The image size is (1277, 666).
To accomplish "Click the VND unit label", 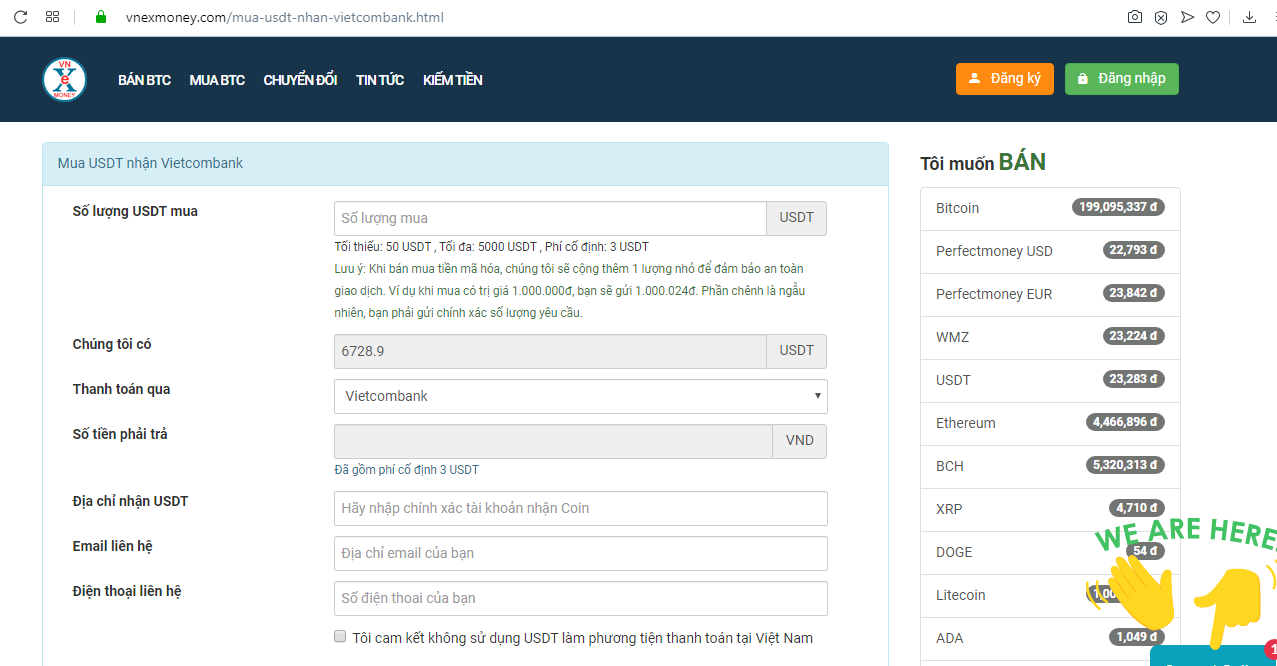I will (800, 441).
